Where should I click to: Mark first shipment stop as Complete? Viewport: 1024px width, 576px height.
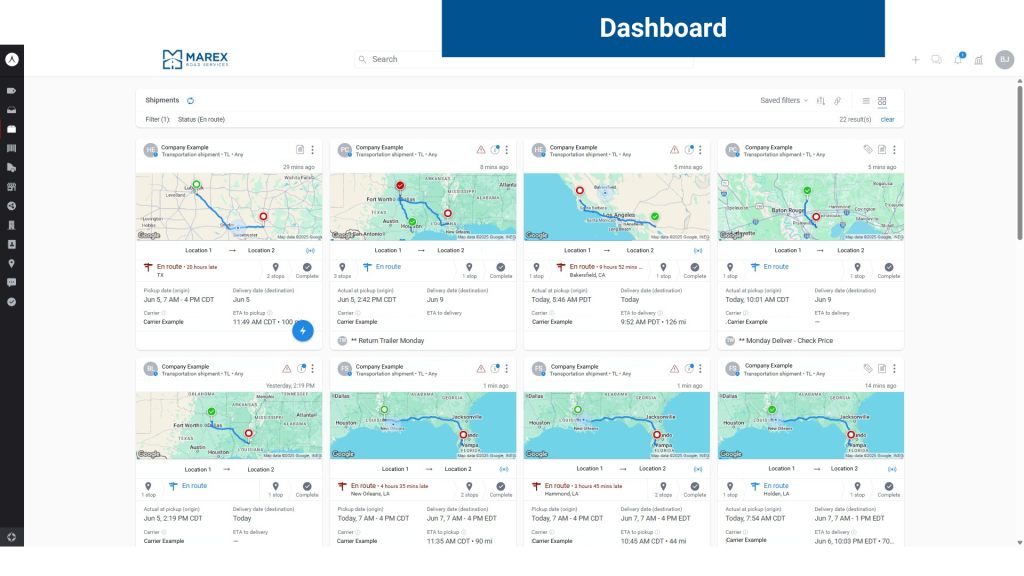[307, 270]
